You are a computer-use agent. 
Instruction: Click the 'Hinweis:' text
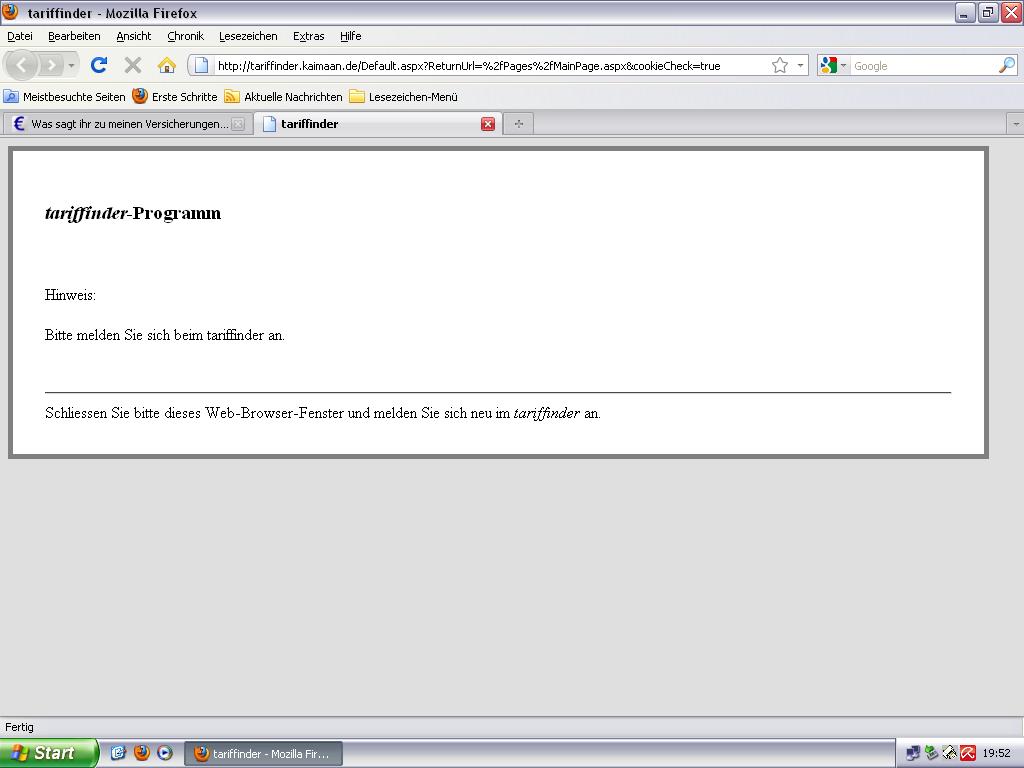pos(70,295)
